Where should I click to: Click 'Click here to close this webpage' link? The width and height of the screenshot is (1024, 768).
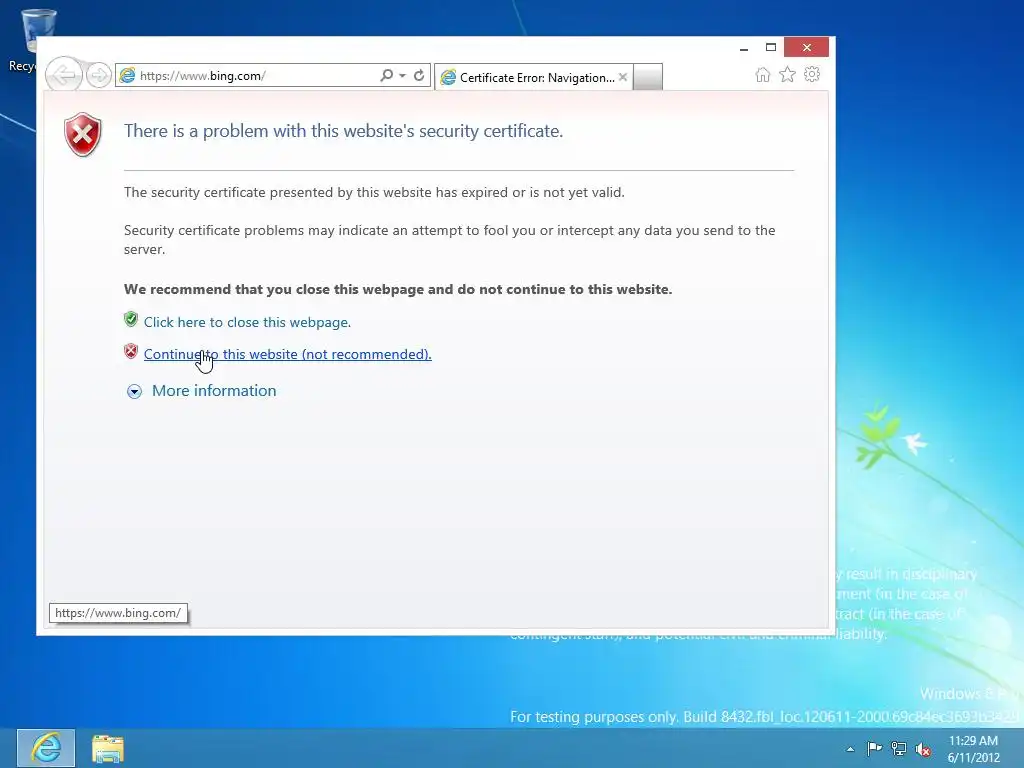pos(247,322)
